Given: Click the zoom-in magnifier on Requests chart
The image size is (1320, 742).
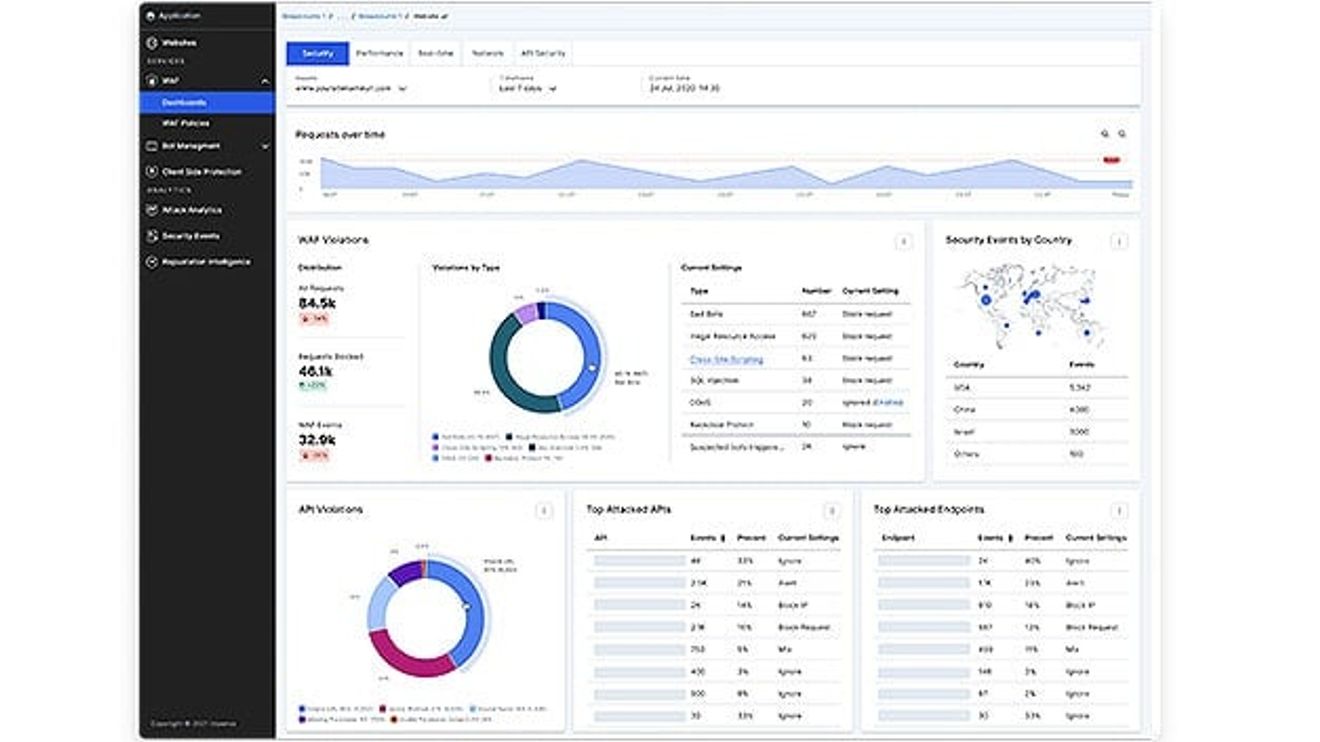Looking at the screenshot, I should 1105,134.
